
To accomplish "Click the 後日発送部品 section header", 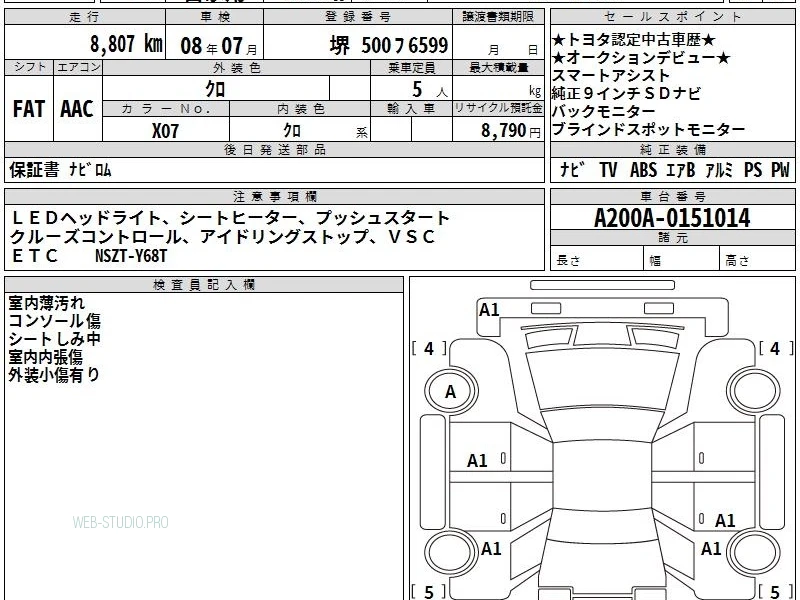I will (274, 149).
